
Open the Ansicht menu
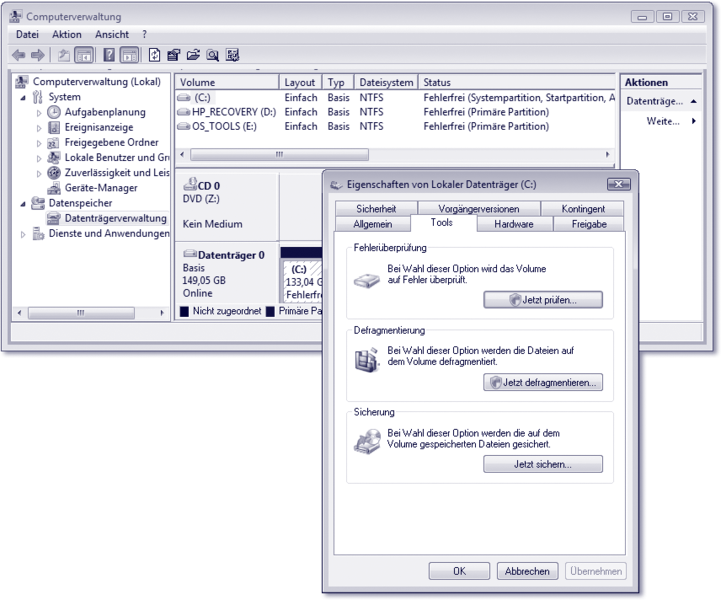[x=112, y=34]
